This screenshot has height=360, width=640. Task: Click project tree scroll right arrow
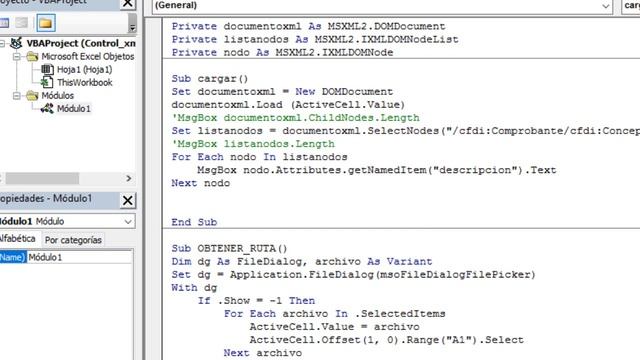coord(129,178)
